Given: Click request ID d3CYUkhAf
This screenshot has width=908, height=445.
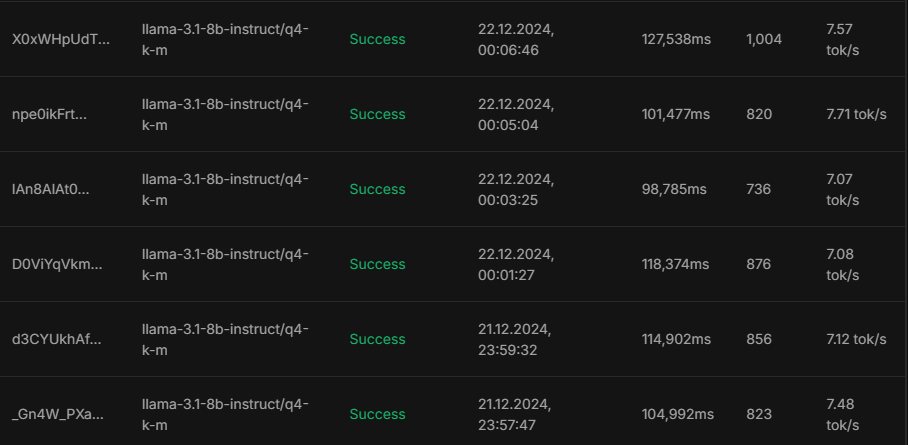Looking at the screenshot, I should (56, 339).
